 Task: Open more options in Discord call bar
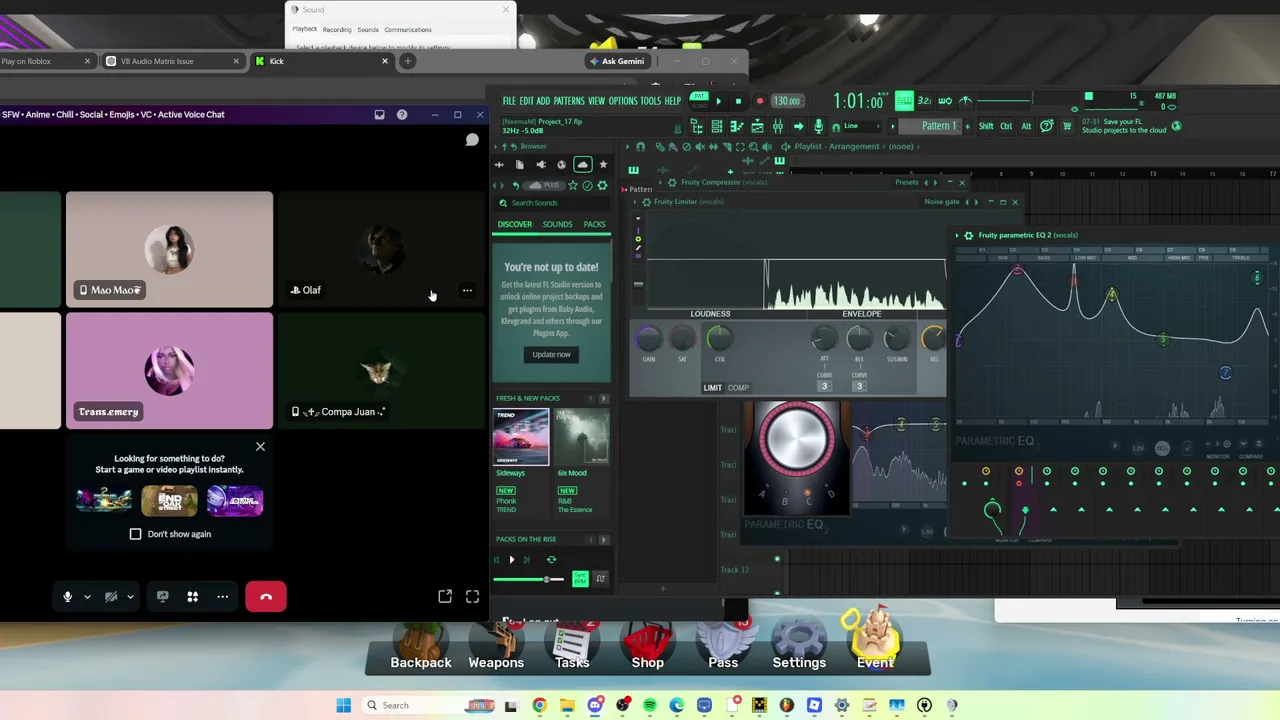coord(223,597)
